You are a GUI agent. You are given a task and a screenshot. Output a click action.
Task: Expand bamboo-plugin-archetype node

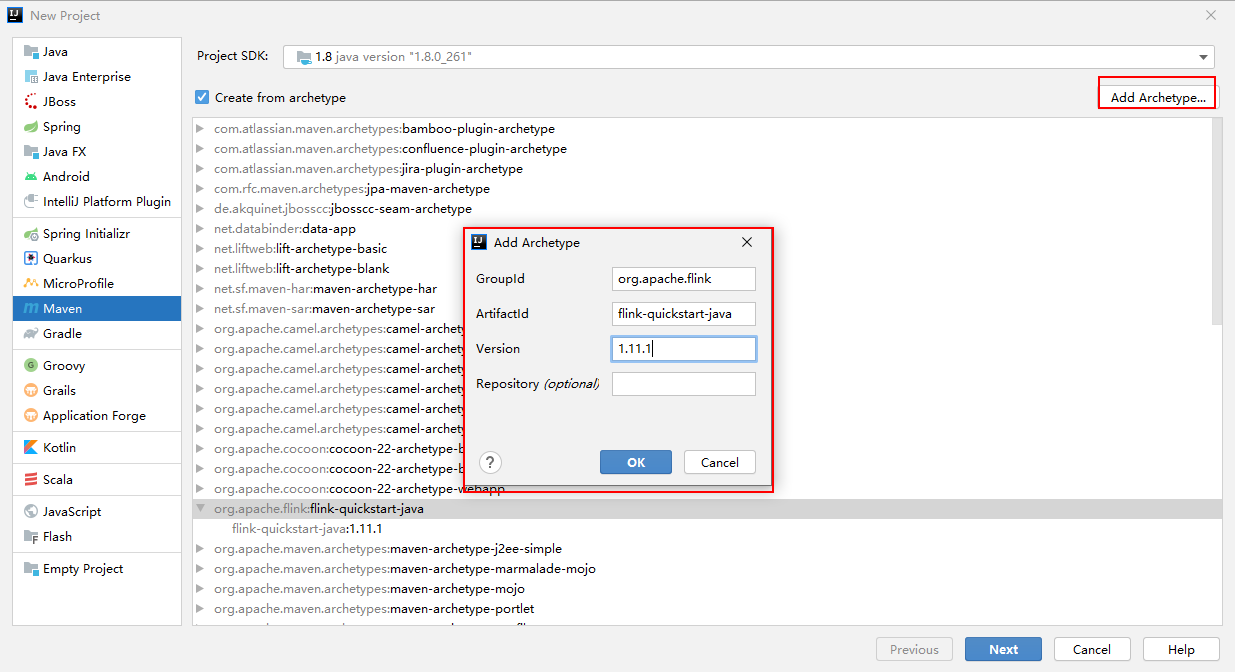point(201,129)
